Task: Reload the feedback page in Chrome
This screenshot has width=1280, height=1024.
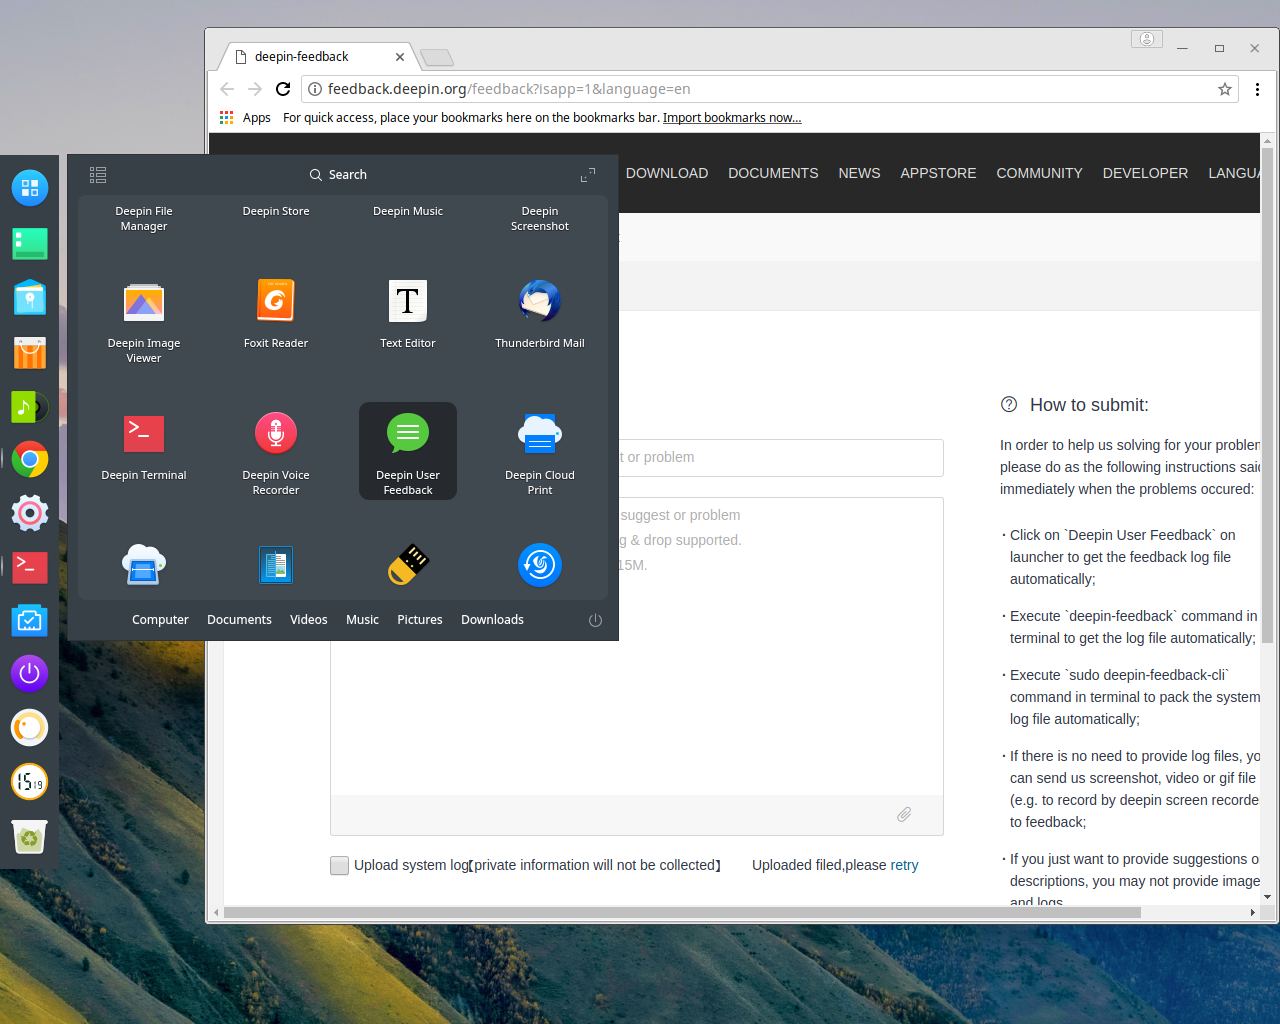Action: coord(283,89)
